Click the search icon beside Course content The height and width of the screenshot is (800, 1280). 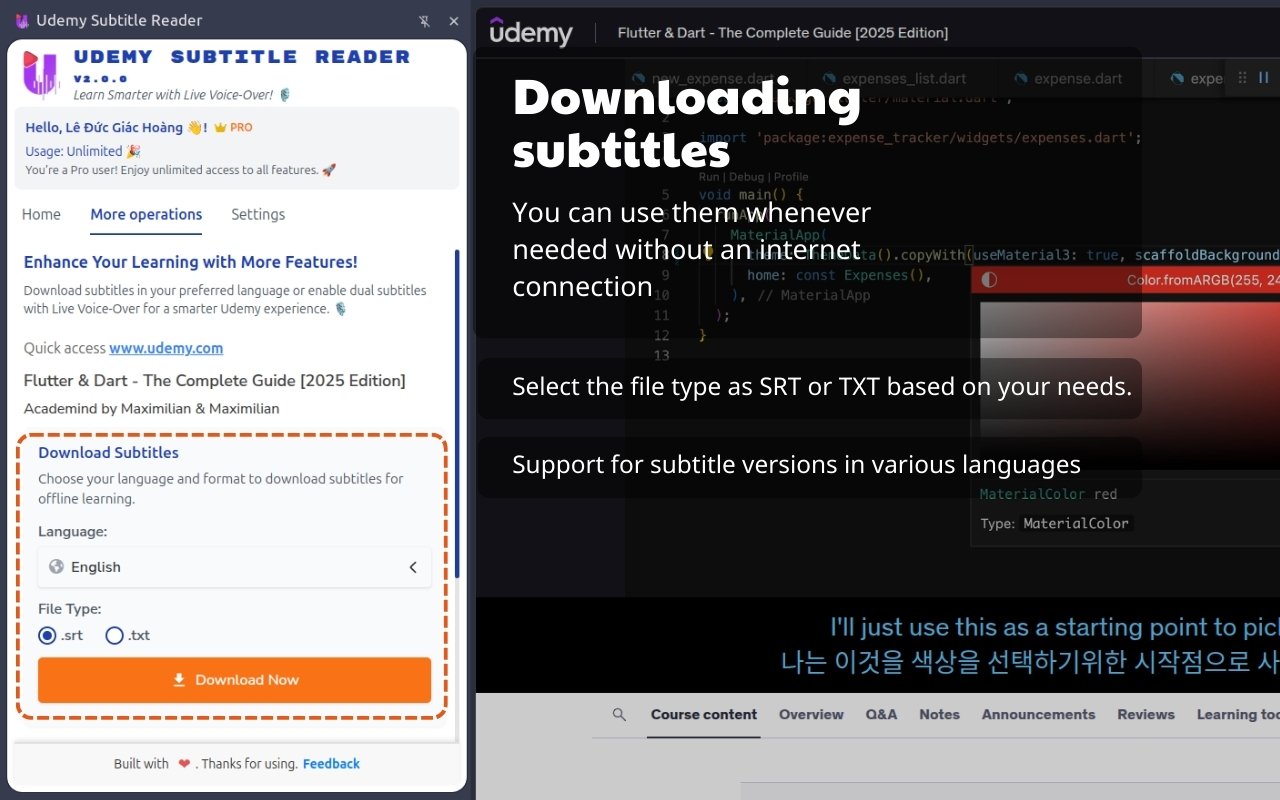619,714
